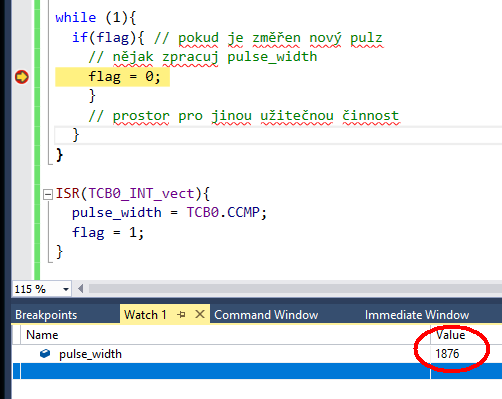Click the TCB0.CCMP expression in code

pyautogui.click(x=223, y=212)
